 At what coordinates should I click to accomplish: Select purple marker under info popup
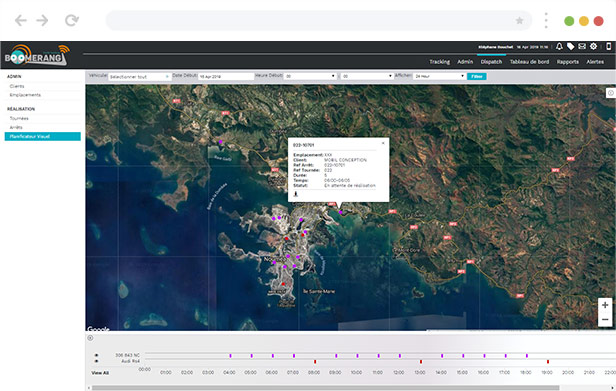(341, 212)
